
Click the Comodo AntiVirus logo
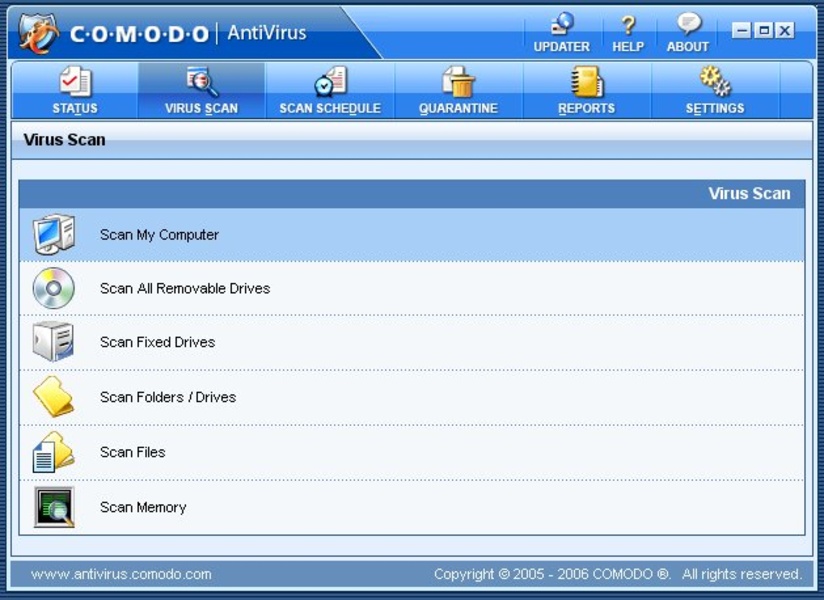point(40,33)
